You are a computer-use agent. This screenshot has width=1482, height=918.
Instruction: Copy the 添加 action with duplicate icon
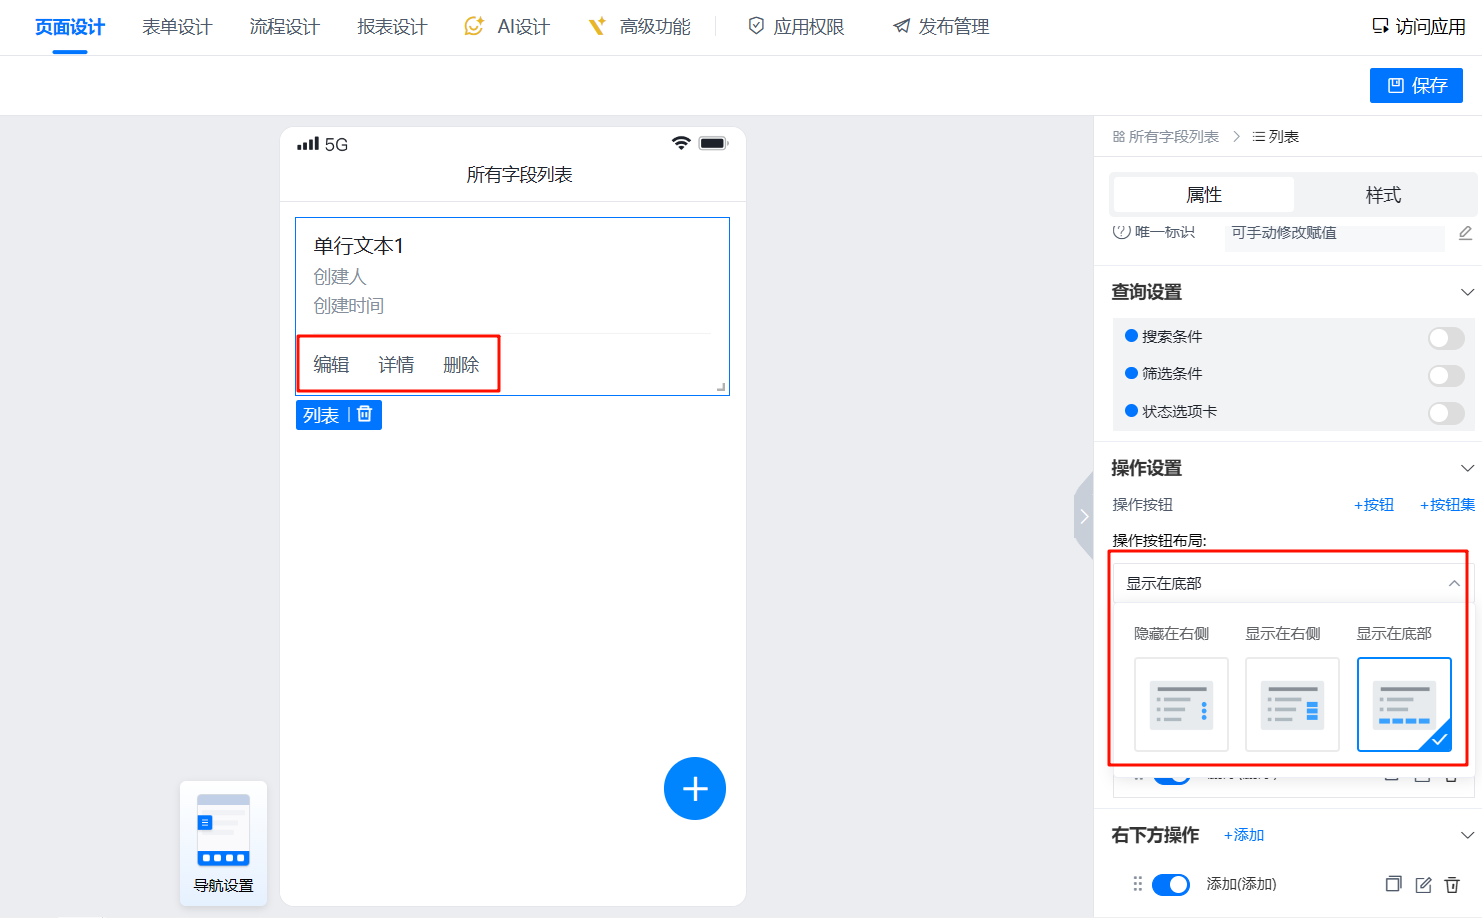click(x=1393, y=884)
